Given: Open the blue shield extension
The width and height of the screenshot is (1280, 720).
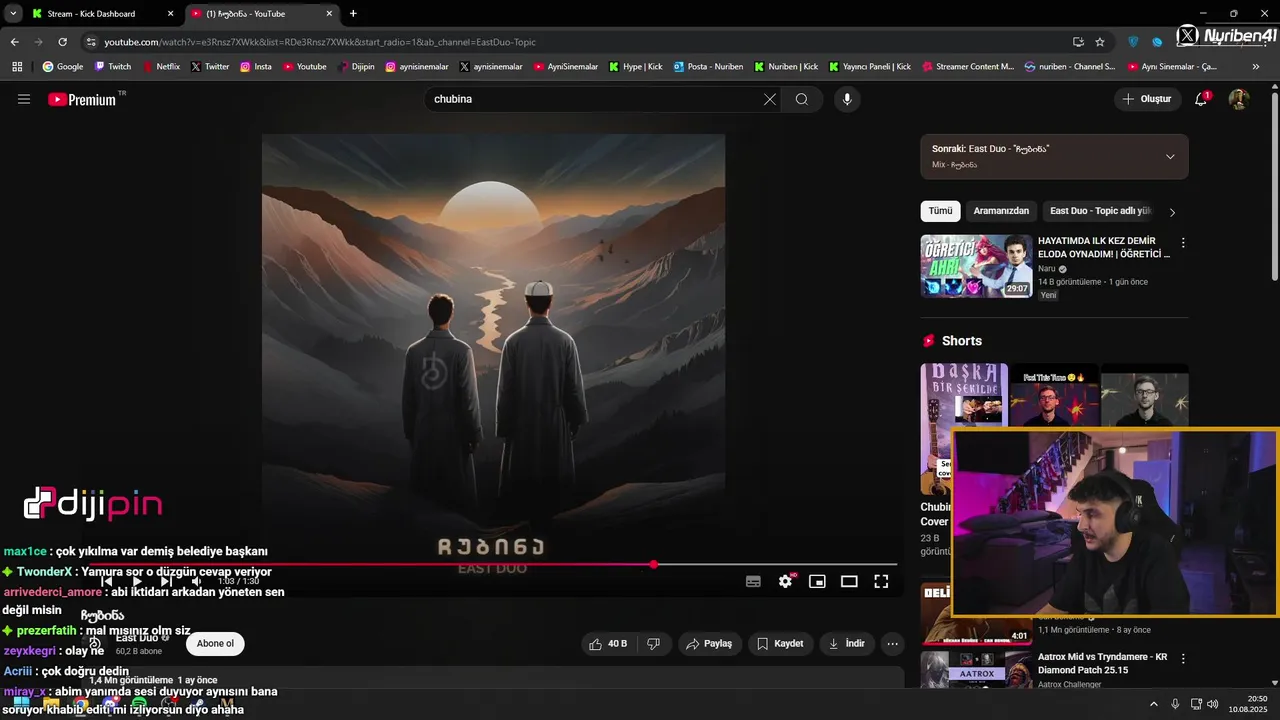Looking at the screenshot, I should [1133, 42].
